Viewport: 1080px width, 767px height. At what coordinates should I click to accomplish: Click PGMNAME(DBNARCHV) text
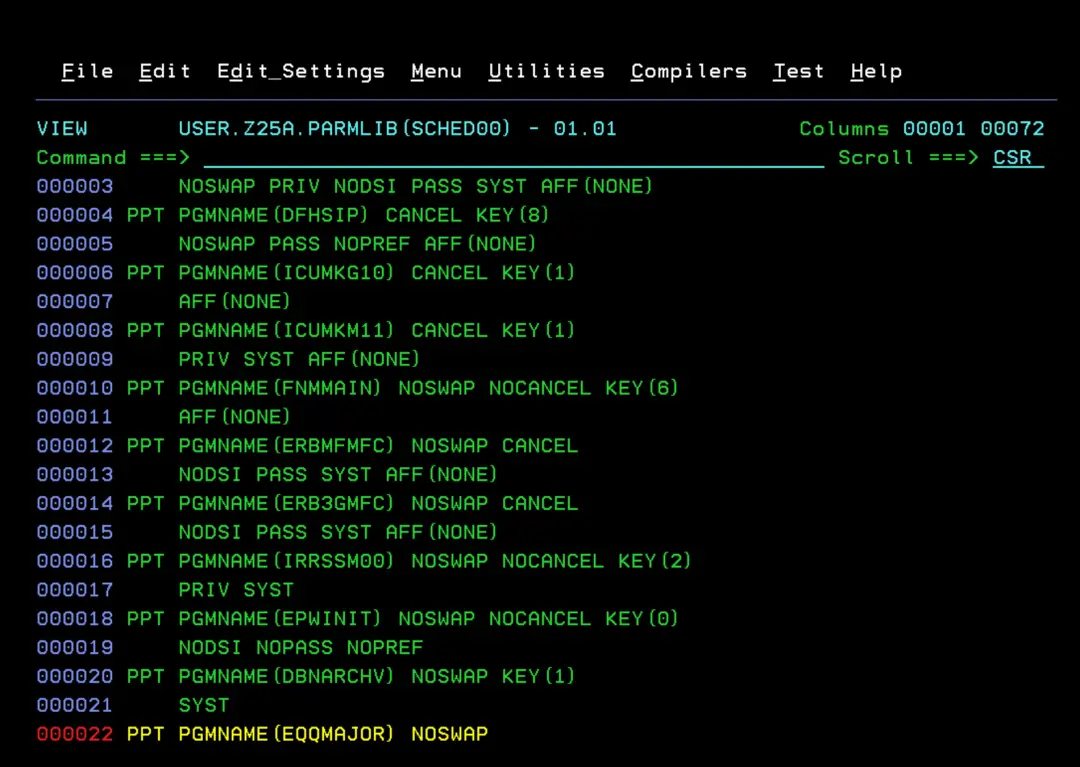coord(287,677)
